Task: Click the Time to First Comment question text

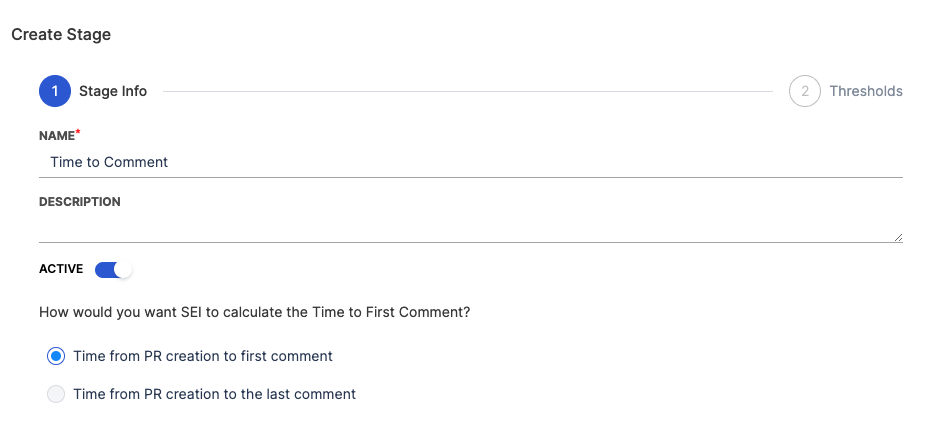Action: (254, 312)
